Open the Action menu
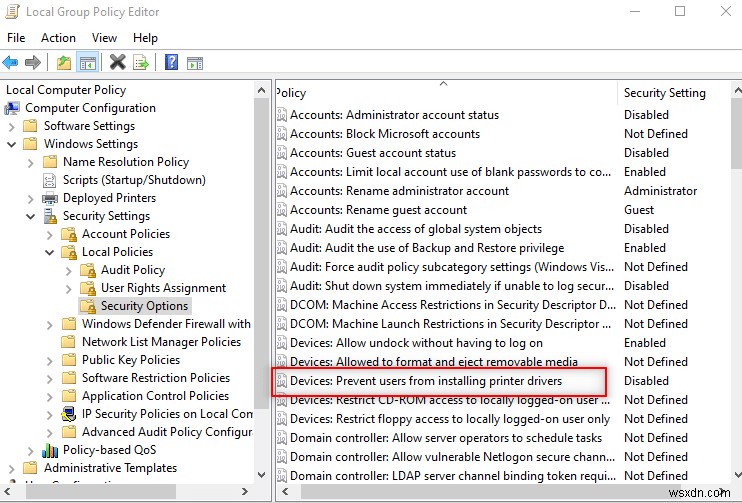This screenshot has height=503, width=742. pos(58,38)
